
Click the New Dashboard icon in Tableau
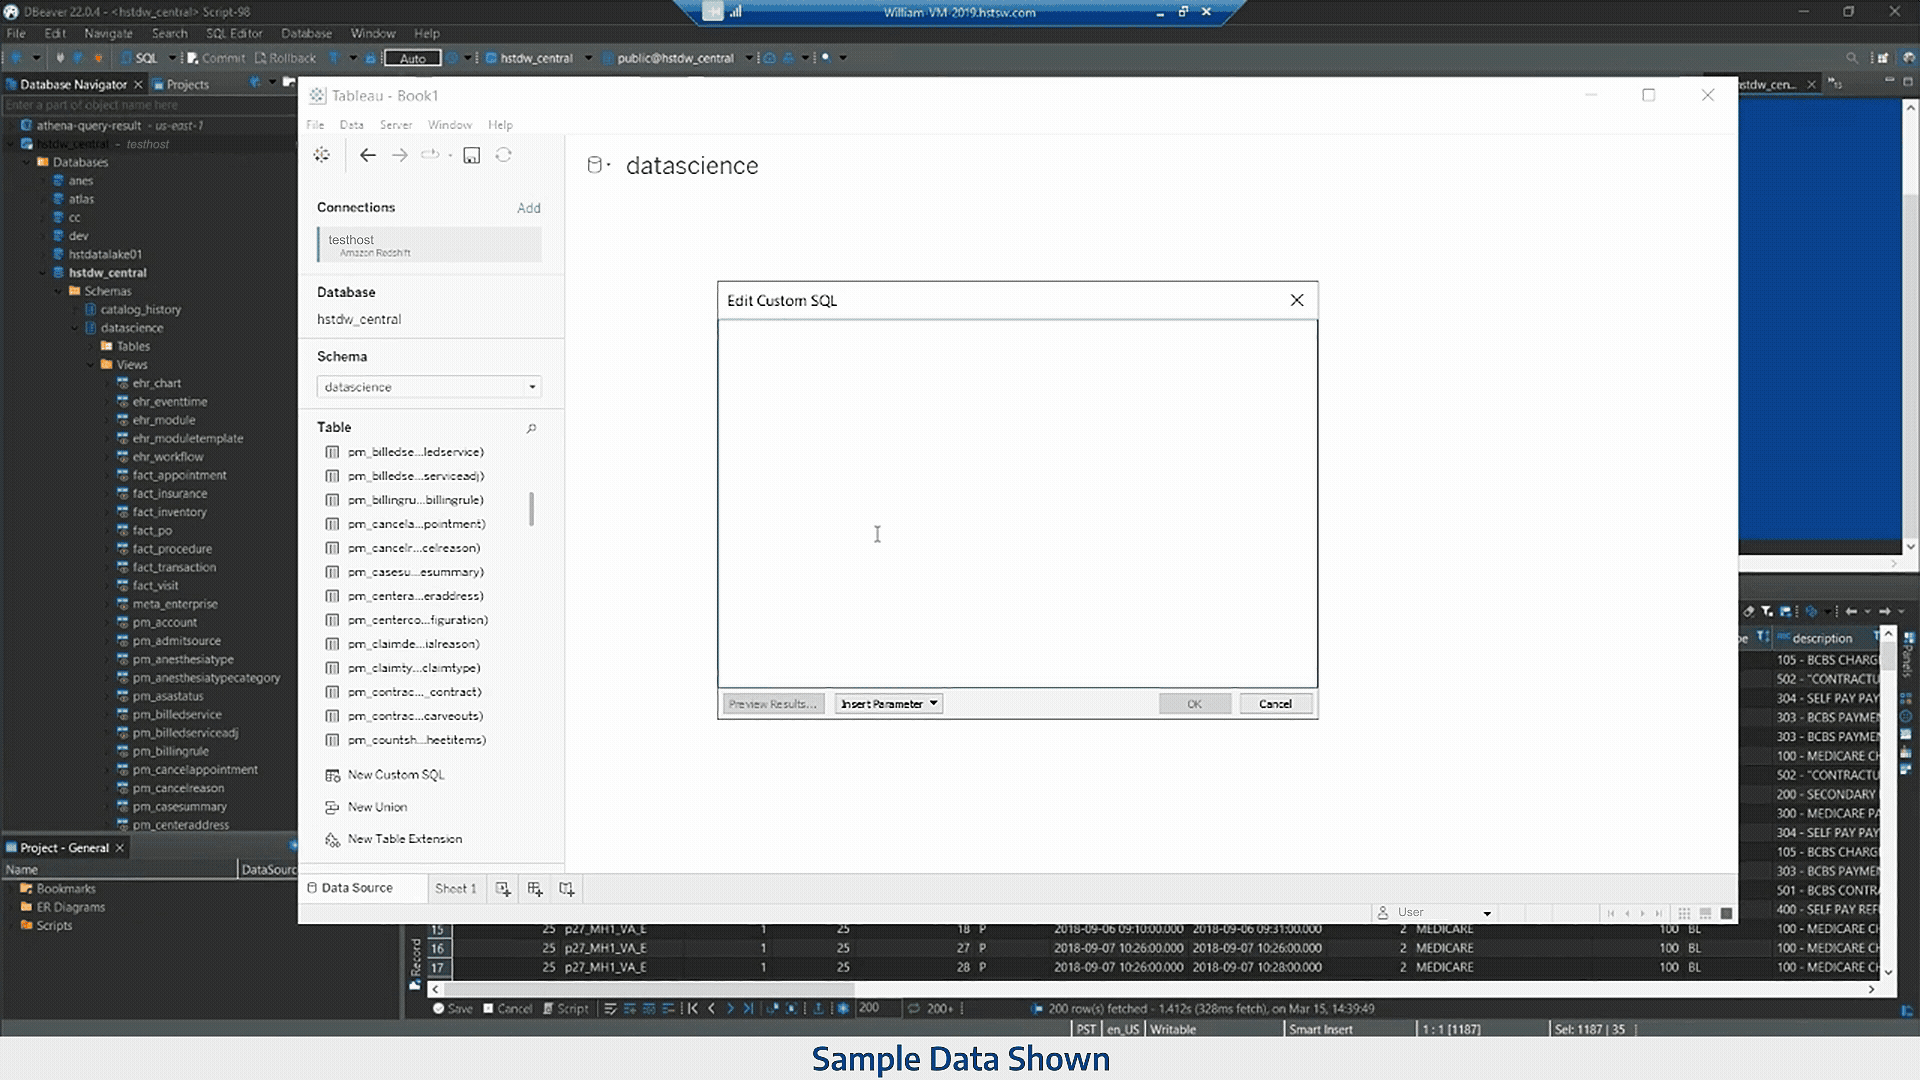click(x=535, y=888)
